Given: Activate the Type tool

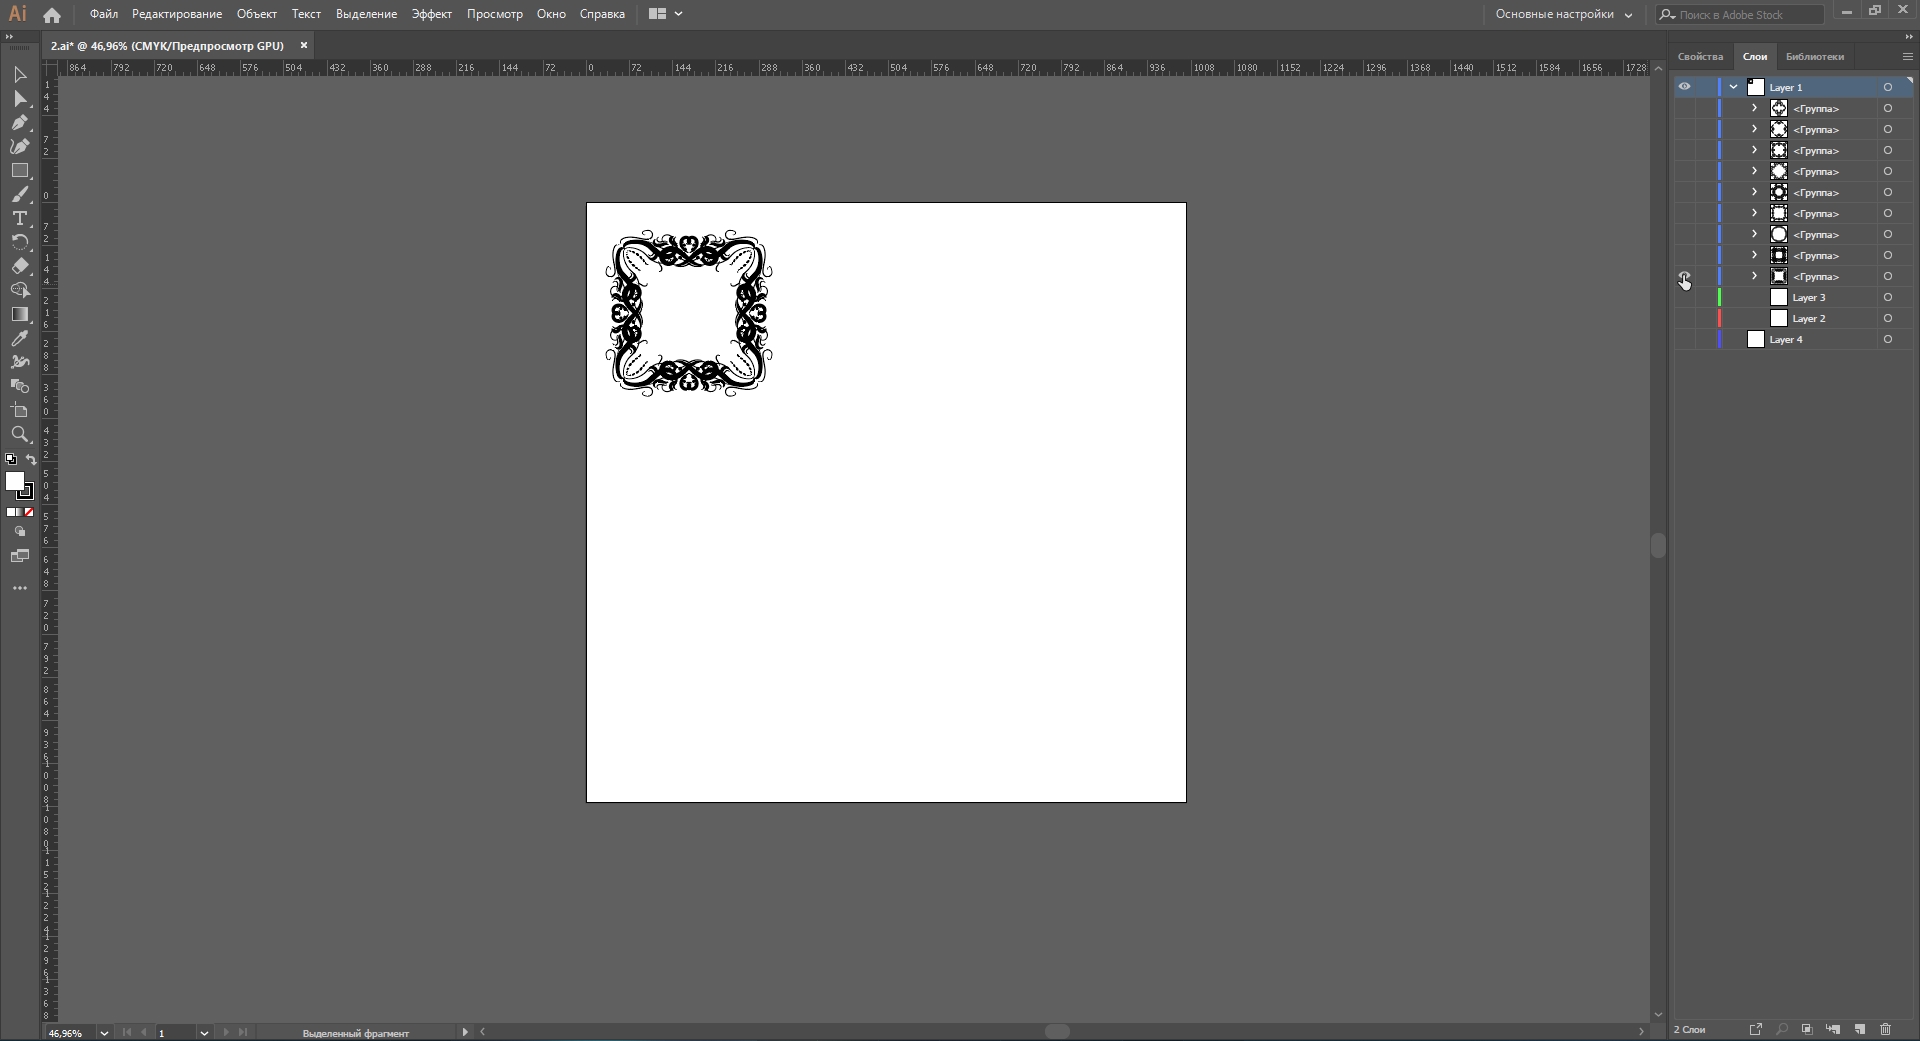Looking at the screenshot, I should (x=19, y=219).
